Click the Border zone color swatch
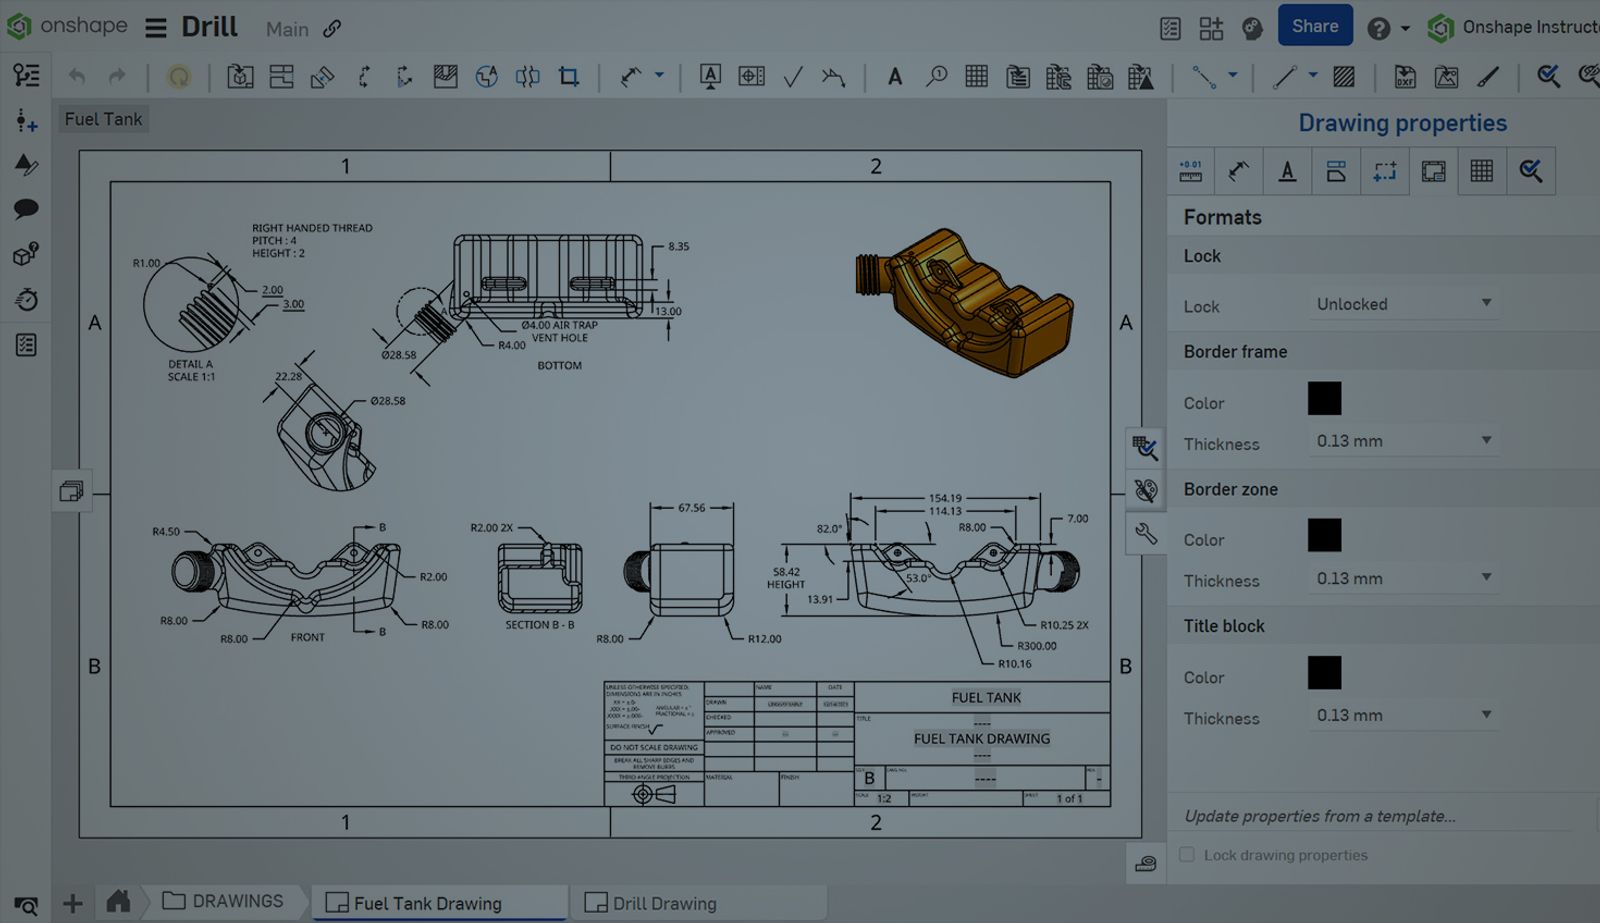The image size is (1600, 923). click(x=1324, y=536)
